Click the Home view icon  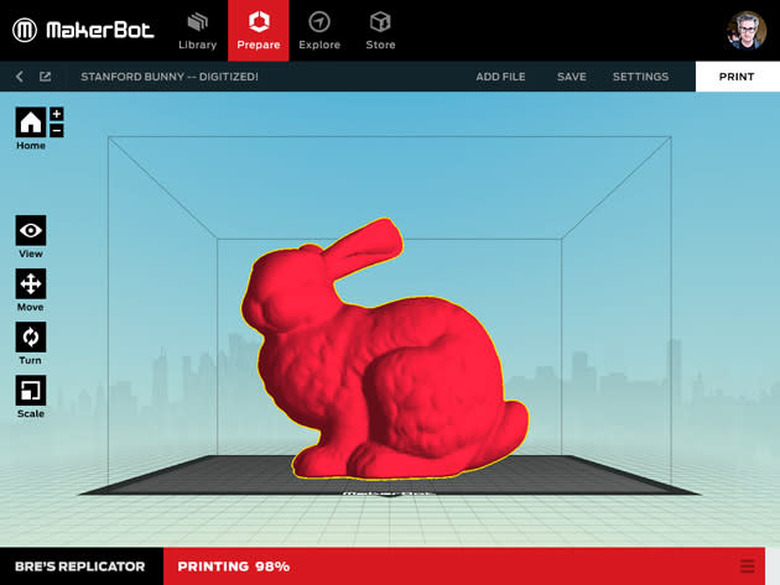pos(30,123)
